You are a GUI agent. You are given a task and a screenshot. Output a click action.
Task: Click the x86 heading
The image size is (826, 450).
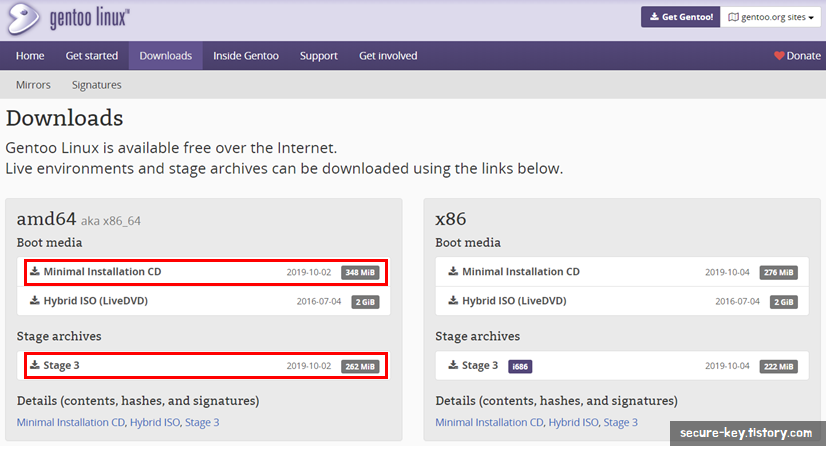point(451,219)
